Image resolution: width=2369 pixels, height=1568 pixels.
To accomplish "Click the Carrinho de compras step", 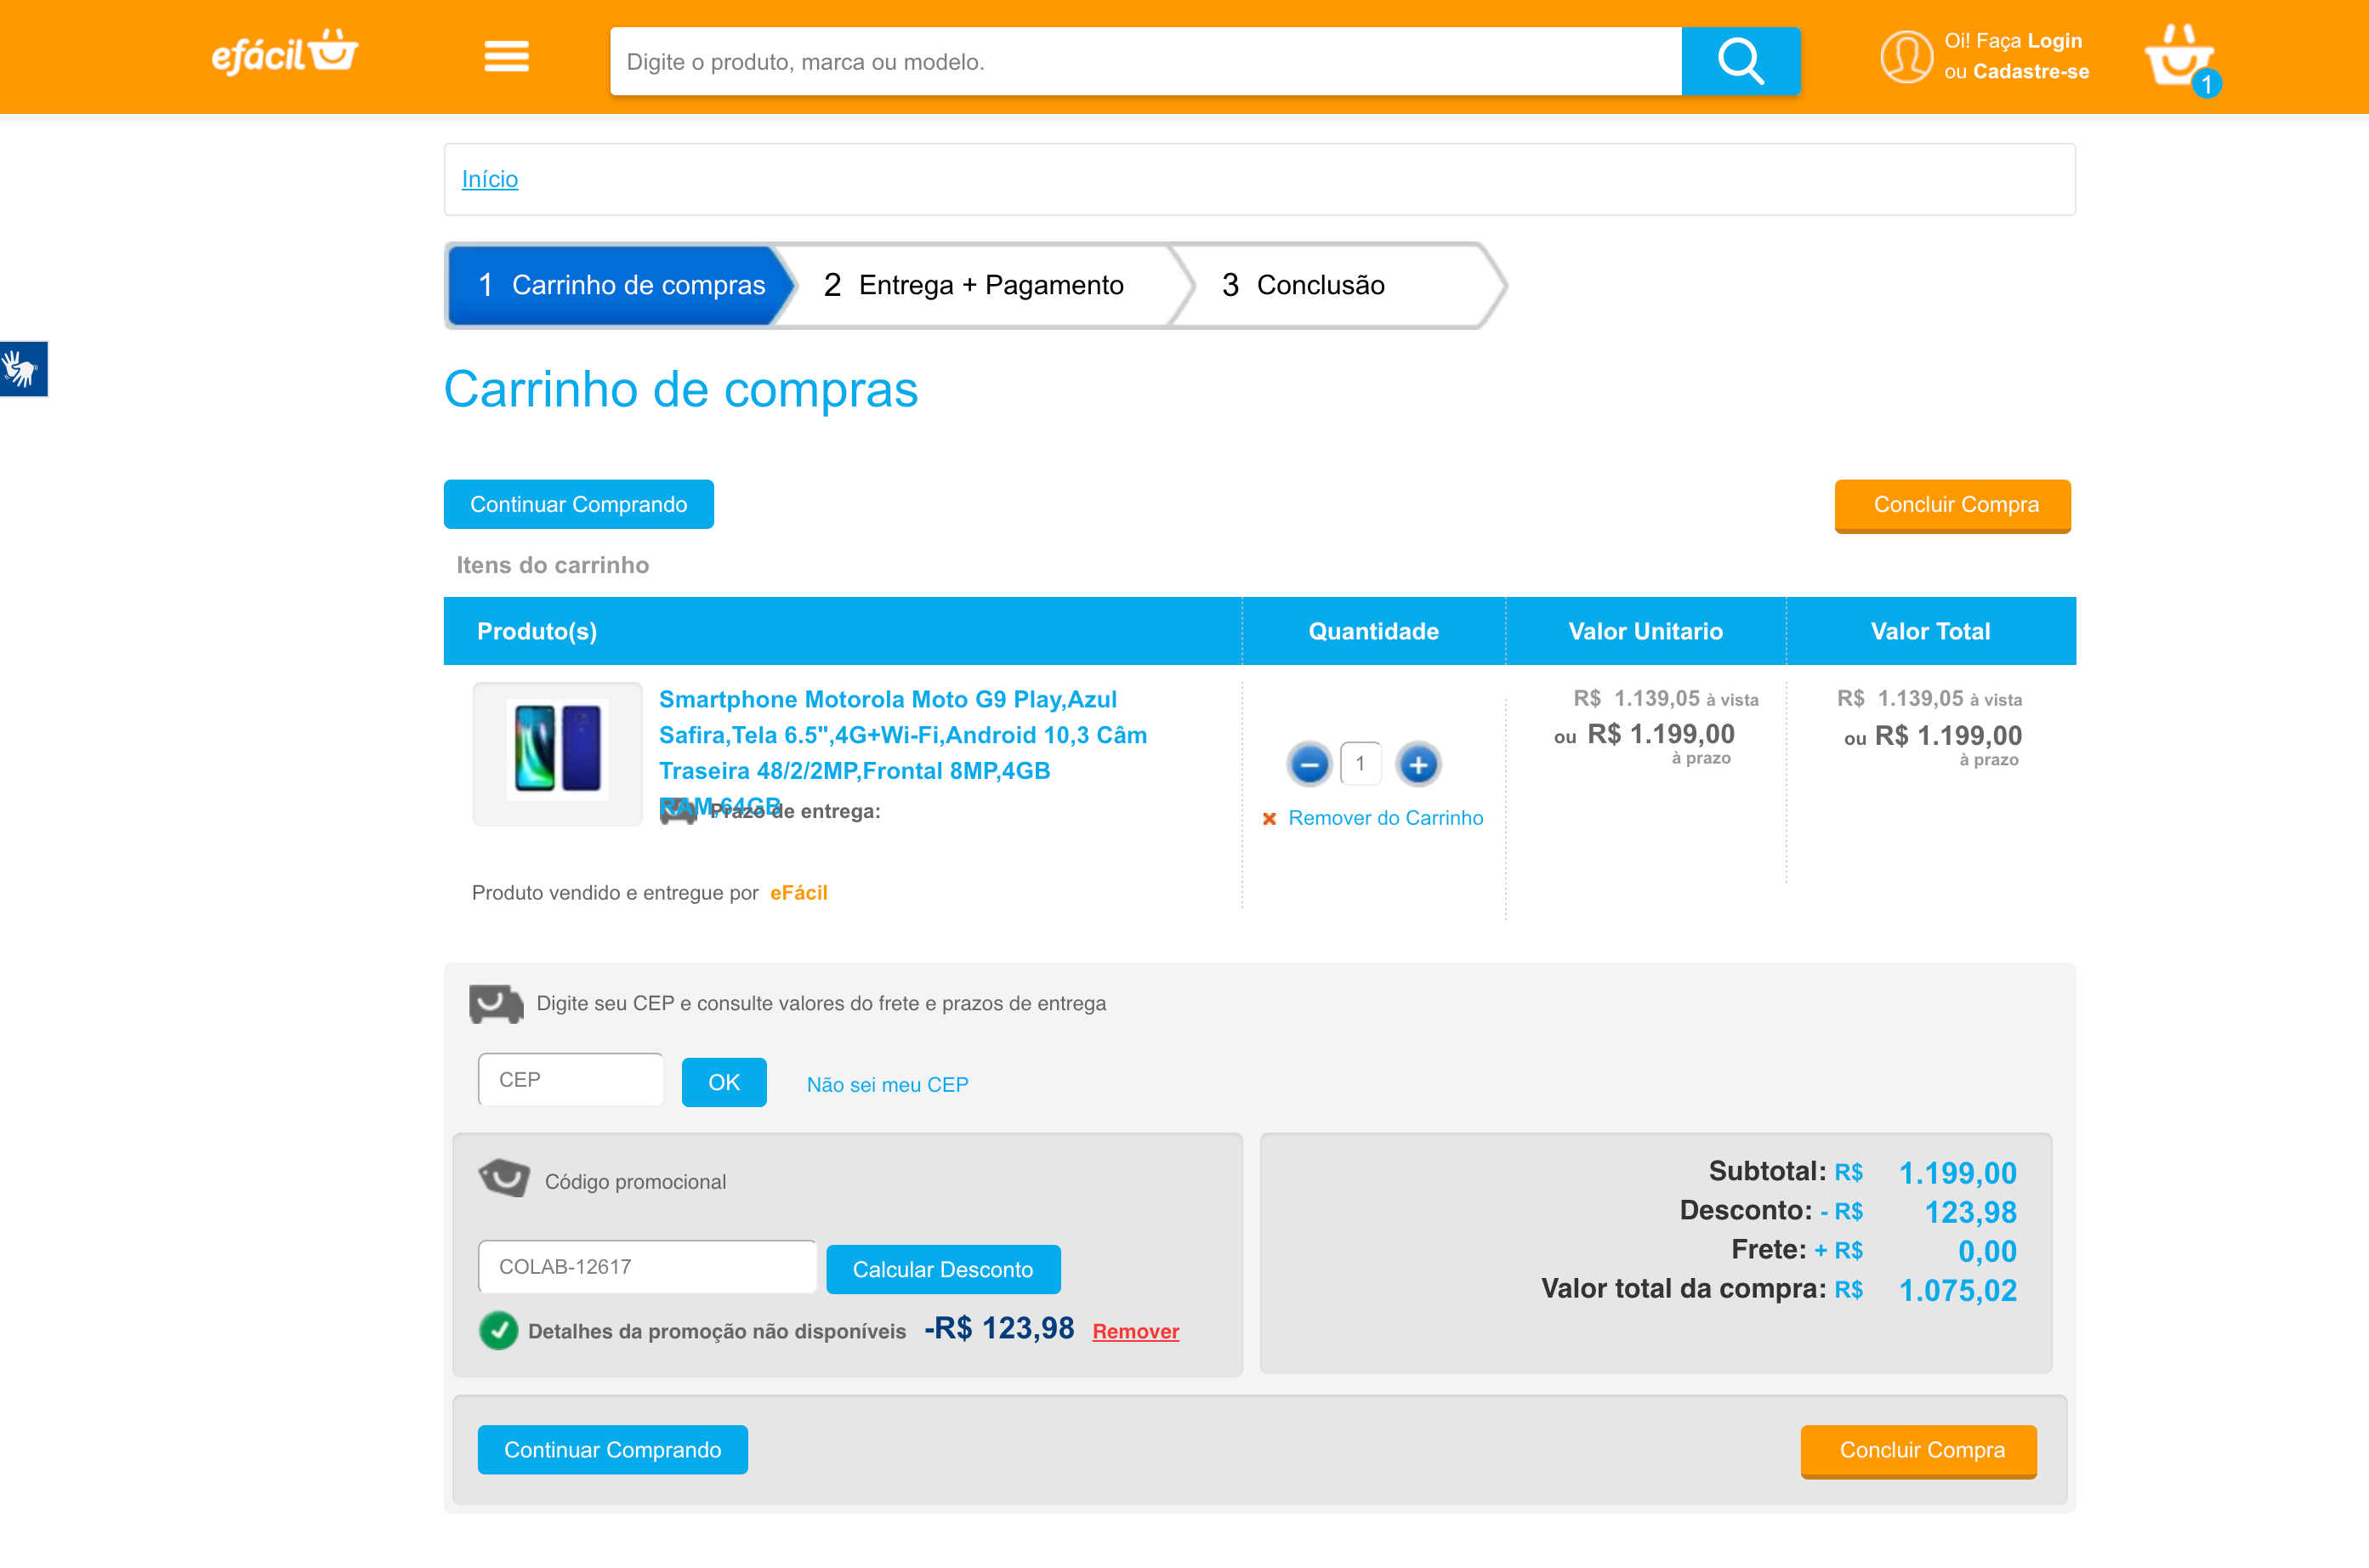I will pos(620,286).
